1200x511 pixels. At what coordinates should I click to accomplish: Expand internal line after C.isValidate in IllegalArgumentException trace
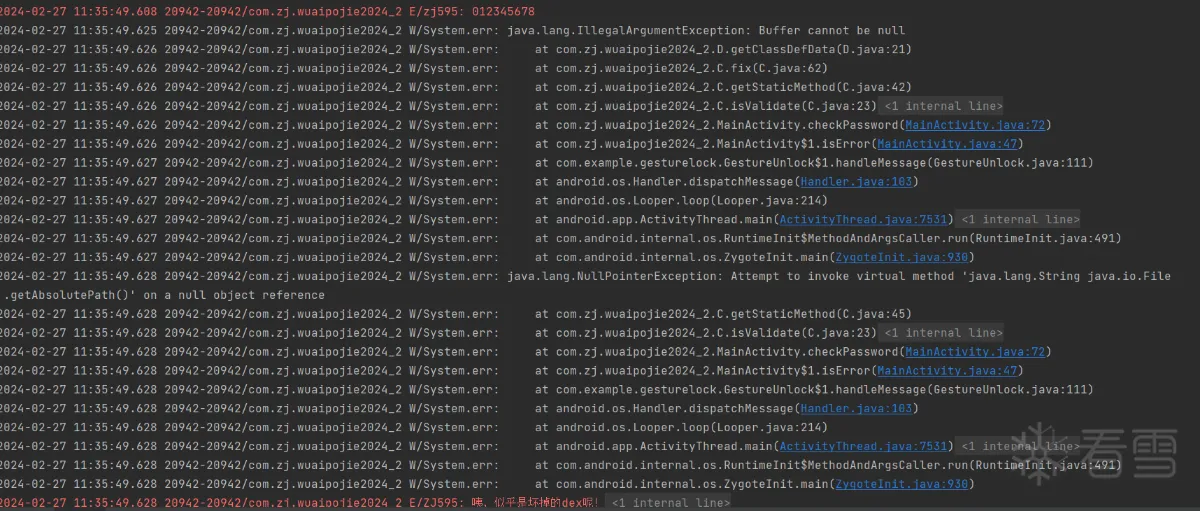point(942,106)
